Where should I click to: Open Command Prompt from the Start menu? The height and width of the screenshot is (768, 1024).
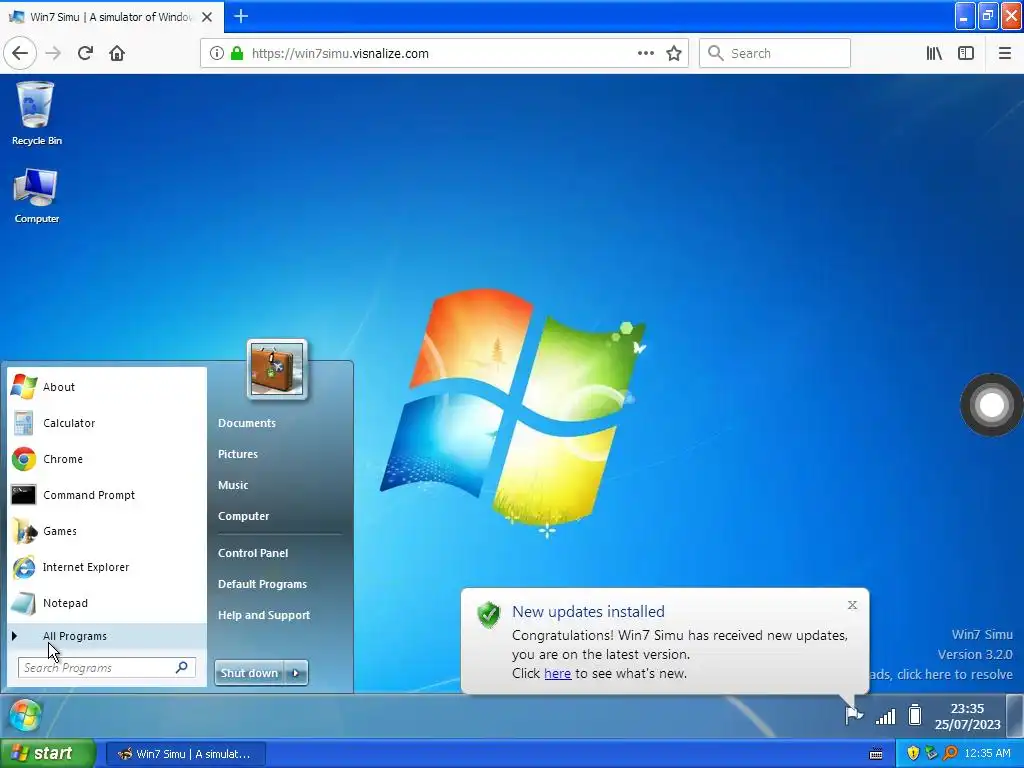coord(107,495)
